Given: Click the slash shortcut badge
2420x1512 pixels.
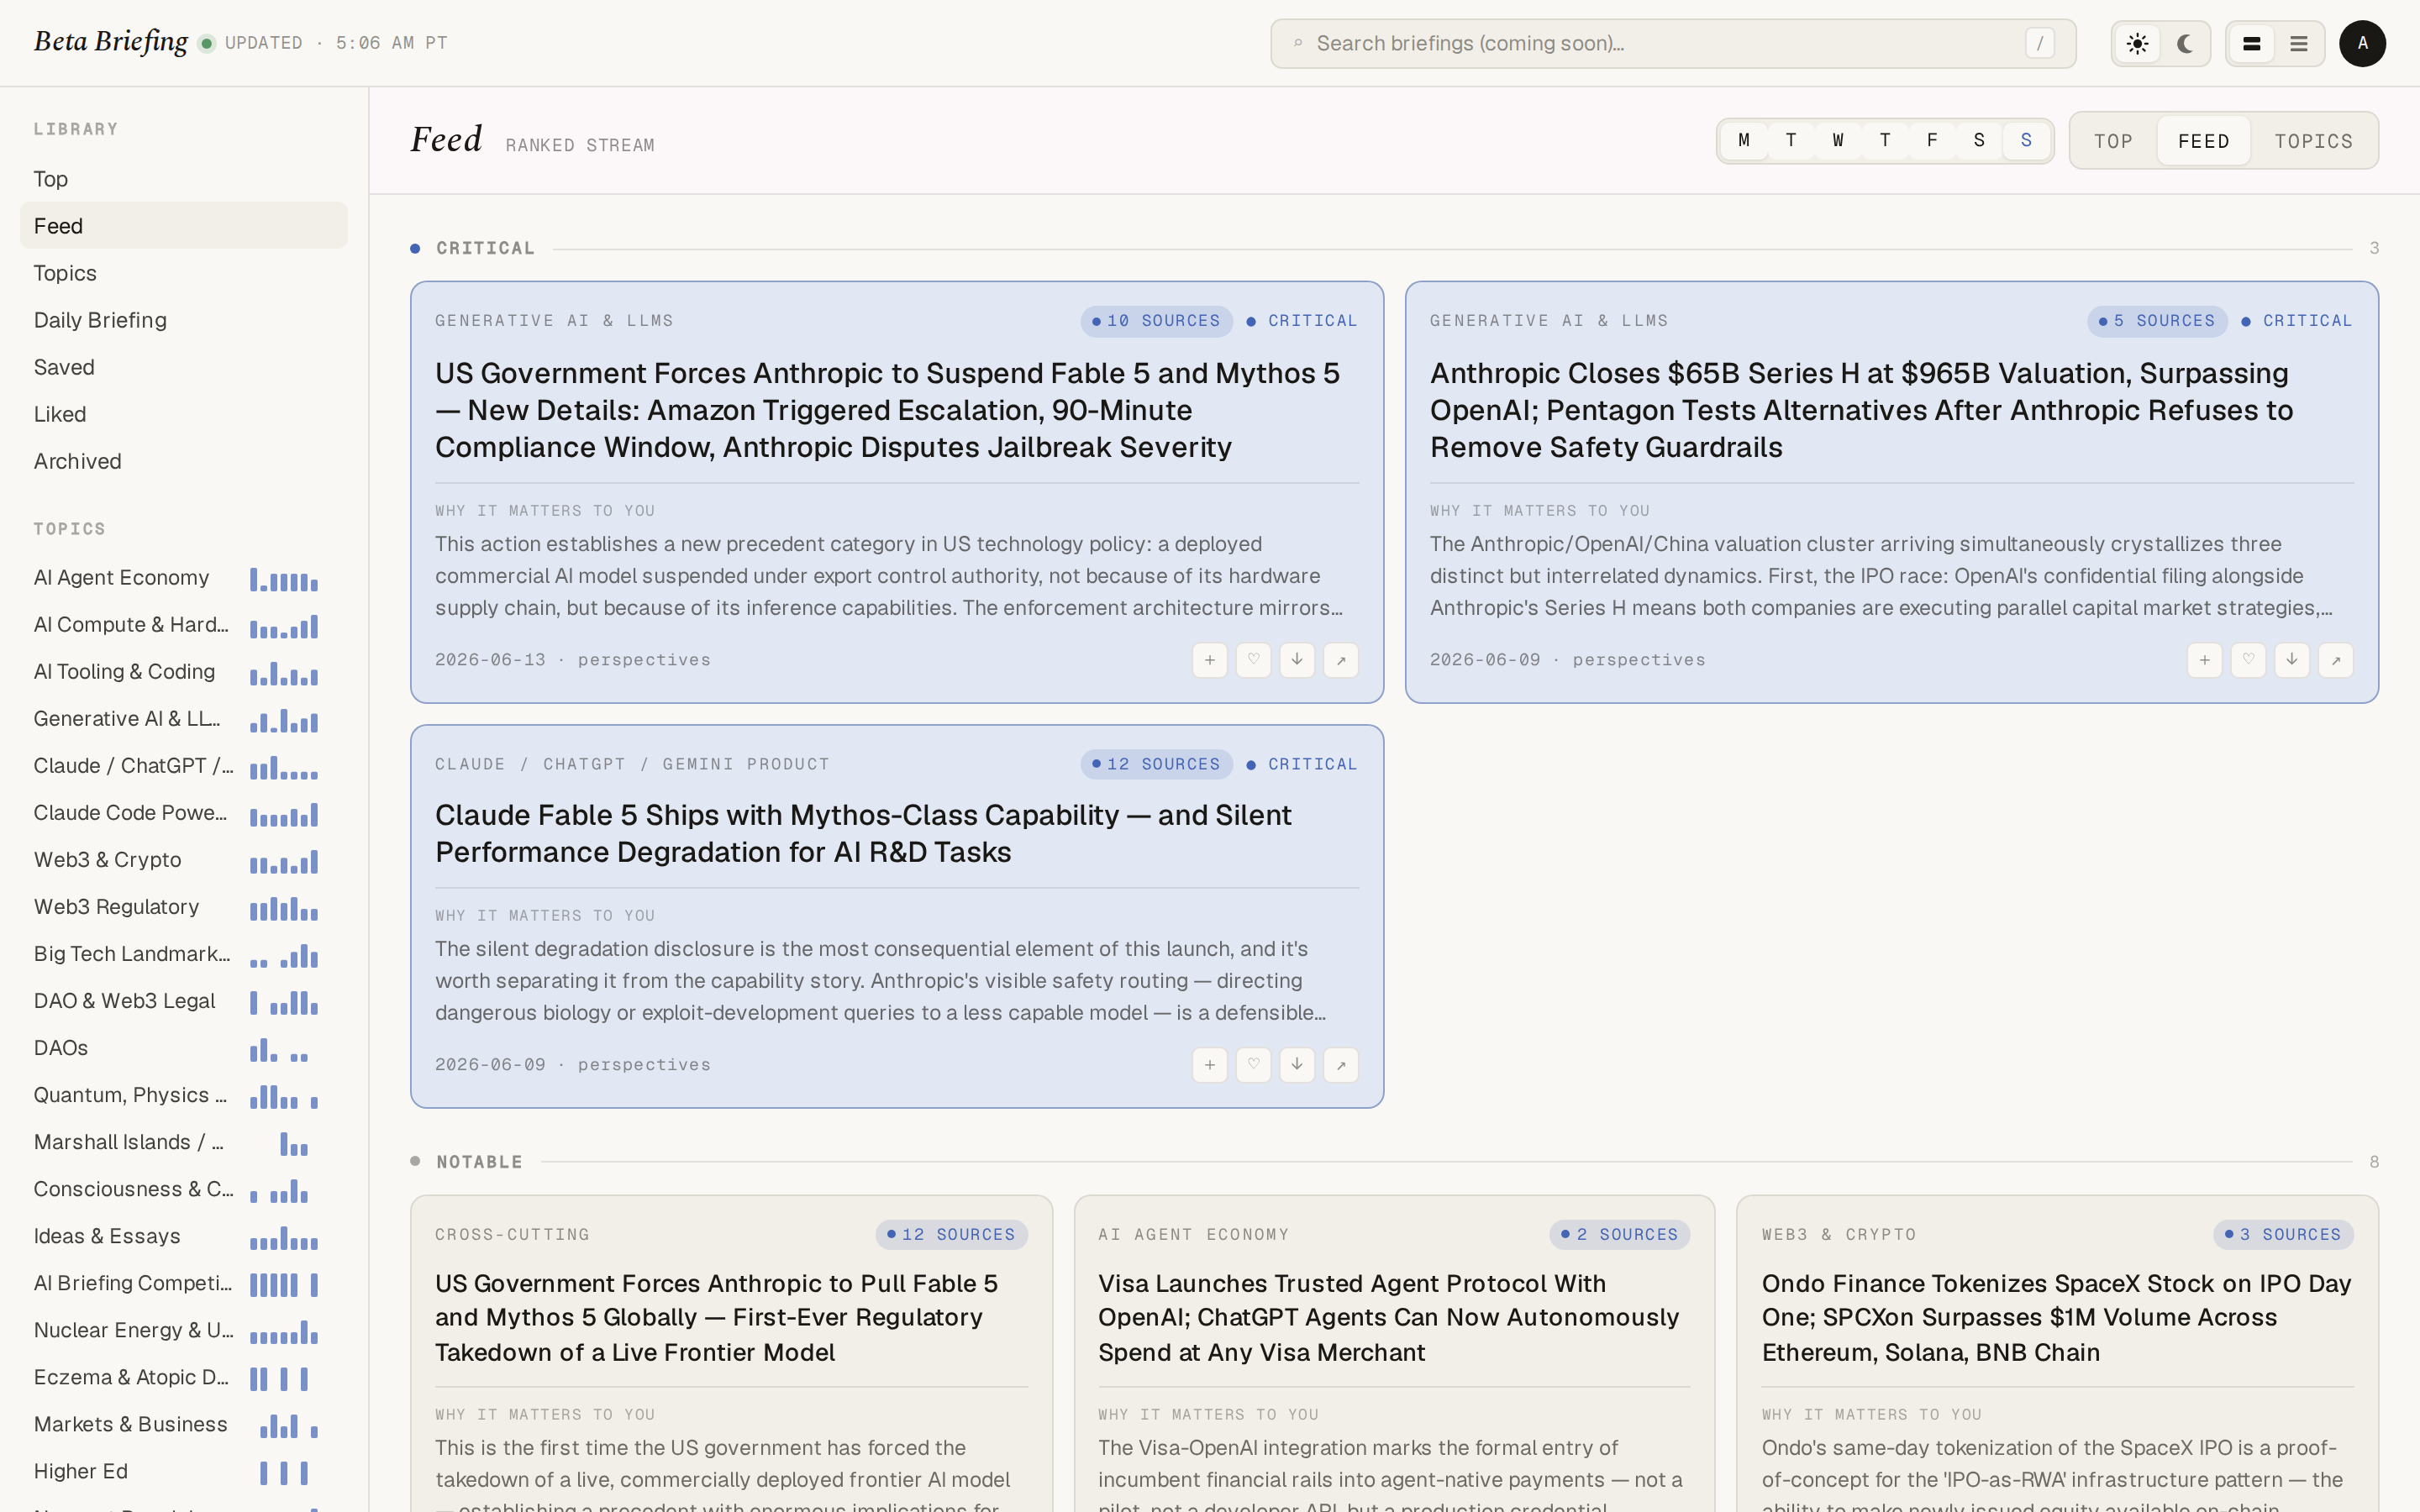Looking at the screenshot, I should 2040,44.
